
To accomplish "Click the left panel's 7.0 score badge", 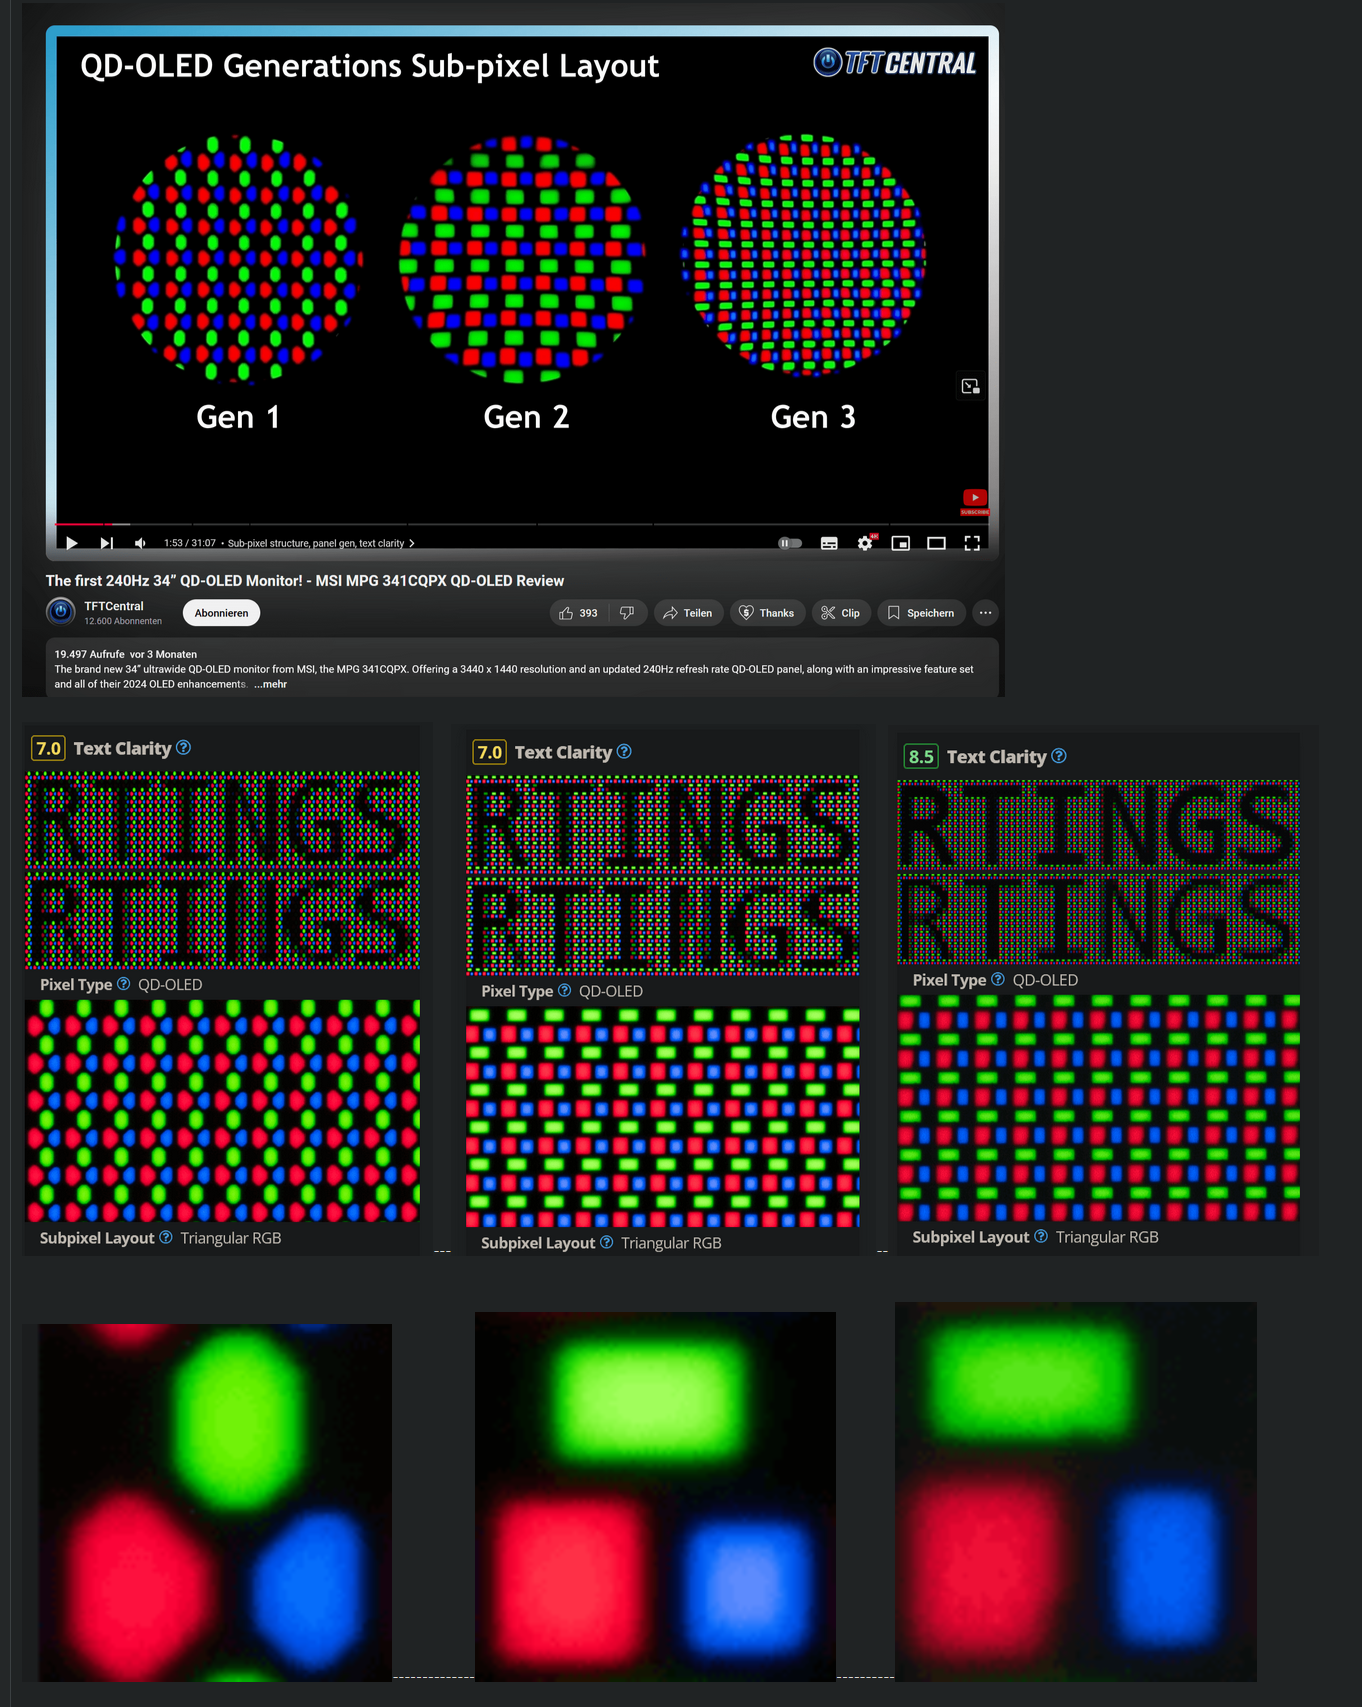I will tap(48, 748).
